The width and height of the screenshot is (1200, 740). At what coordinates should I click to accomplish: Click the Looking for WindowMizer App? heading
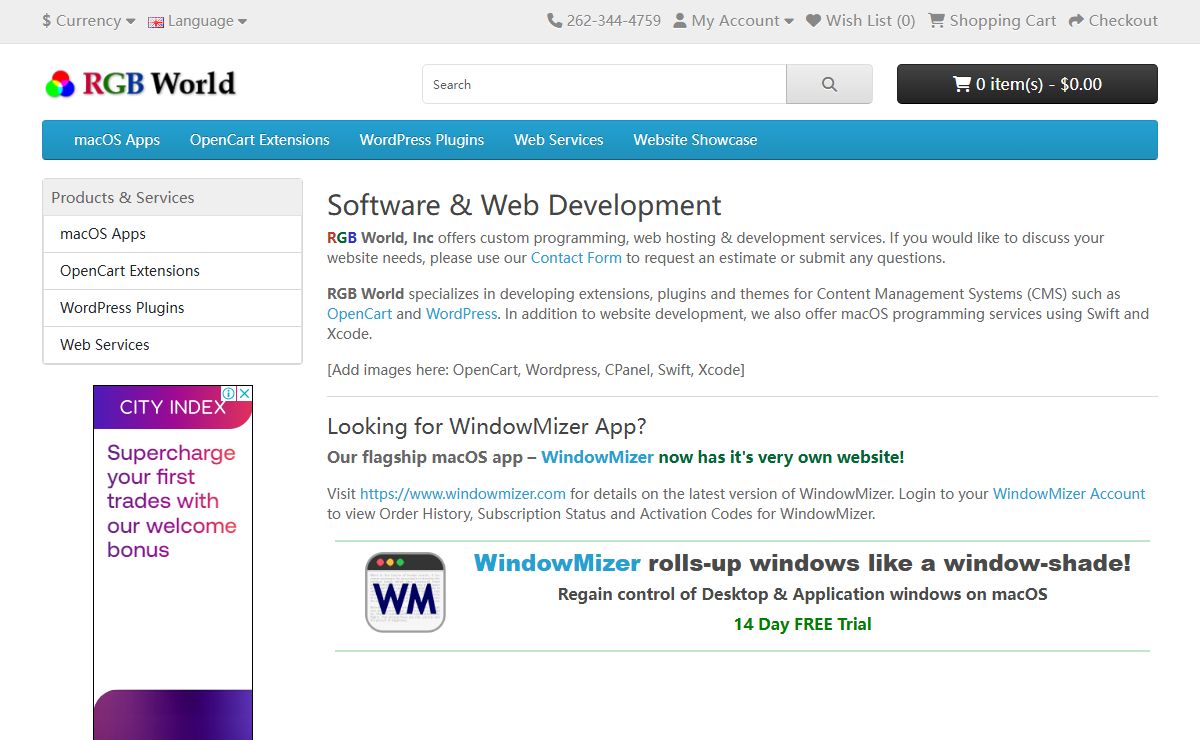click(487, 426)
